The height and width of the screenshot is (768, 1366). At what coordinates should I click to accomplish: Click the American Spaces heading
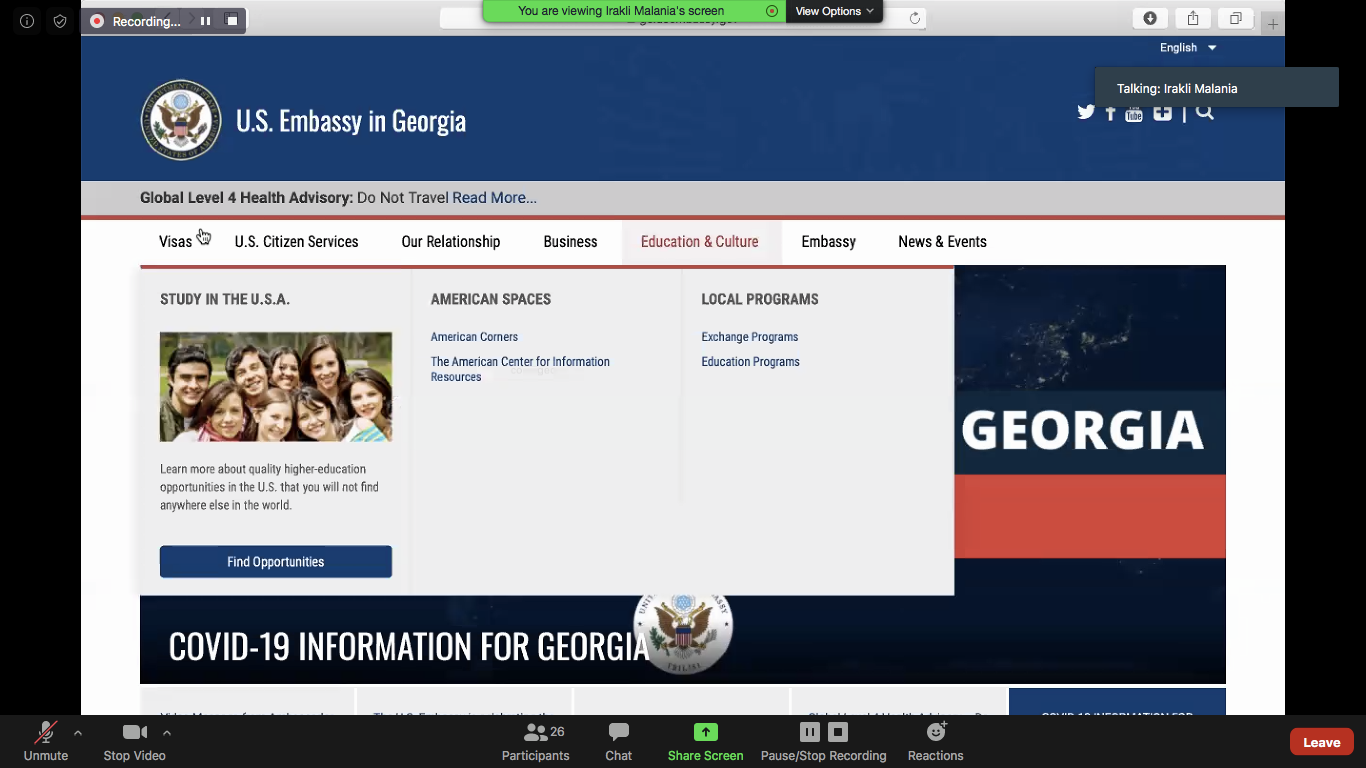[491, 299]
